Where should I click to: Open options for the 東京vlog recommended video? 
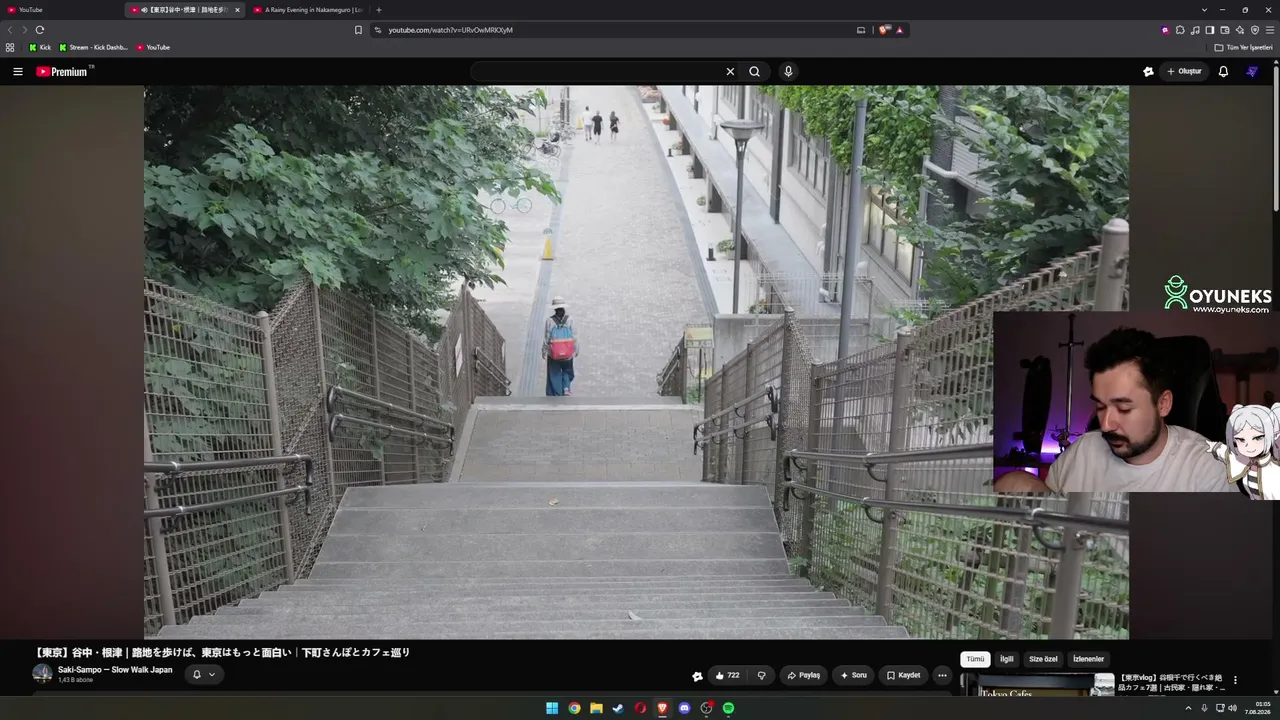tap(1235, 680)
